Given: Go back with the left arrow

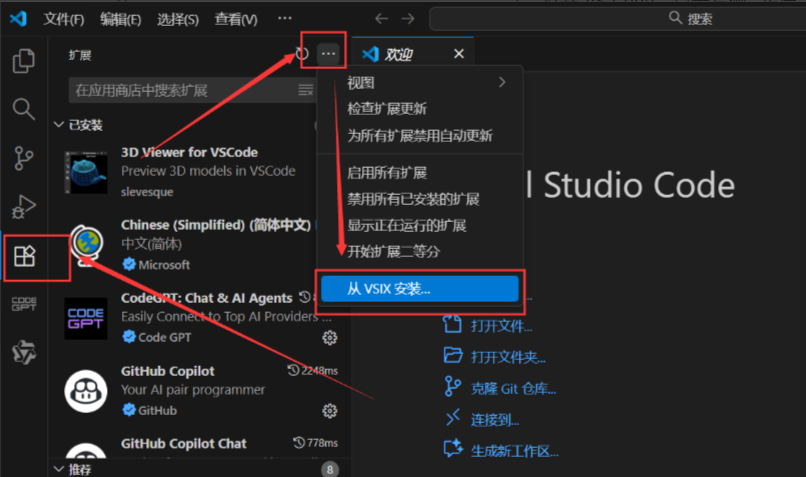Looking at the screenshot, I should [381, 19].
